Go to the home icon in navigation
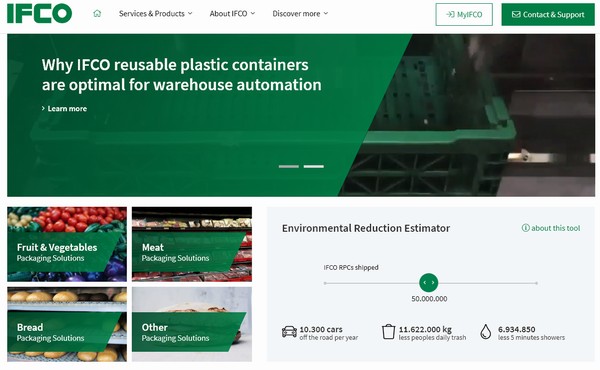Screen dimensions: 600x370 97,13
